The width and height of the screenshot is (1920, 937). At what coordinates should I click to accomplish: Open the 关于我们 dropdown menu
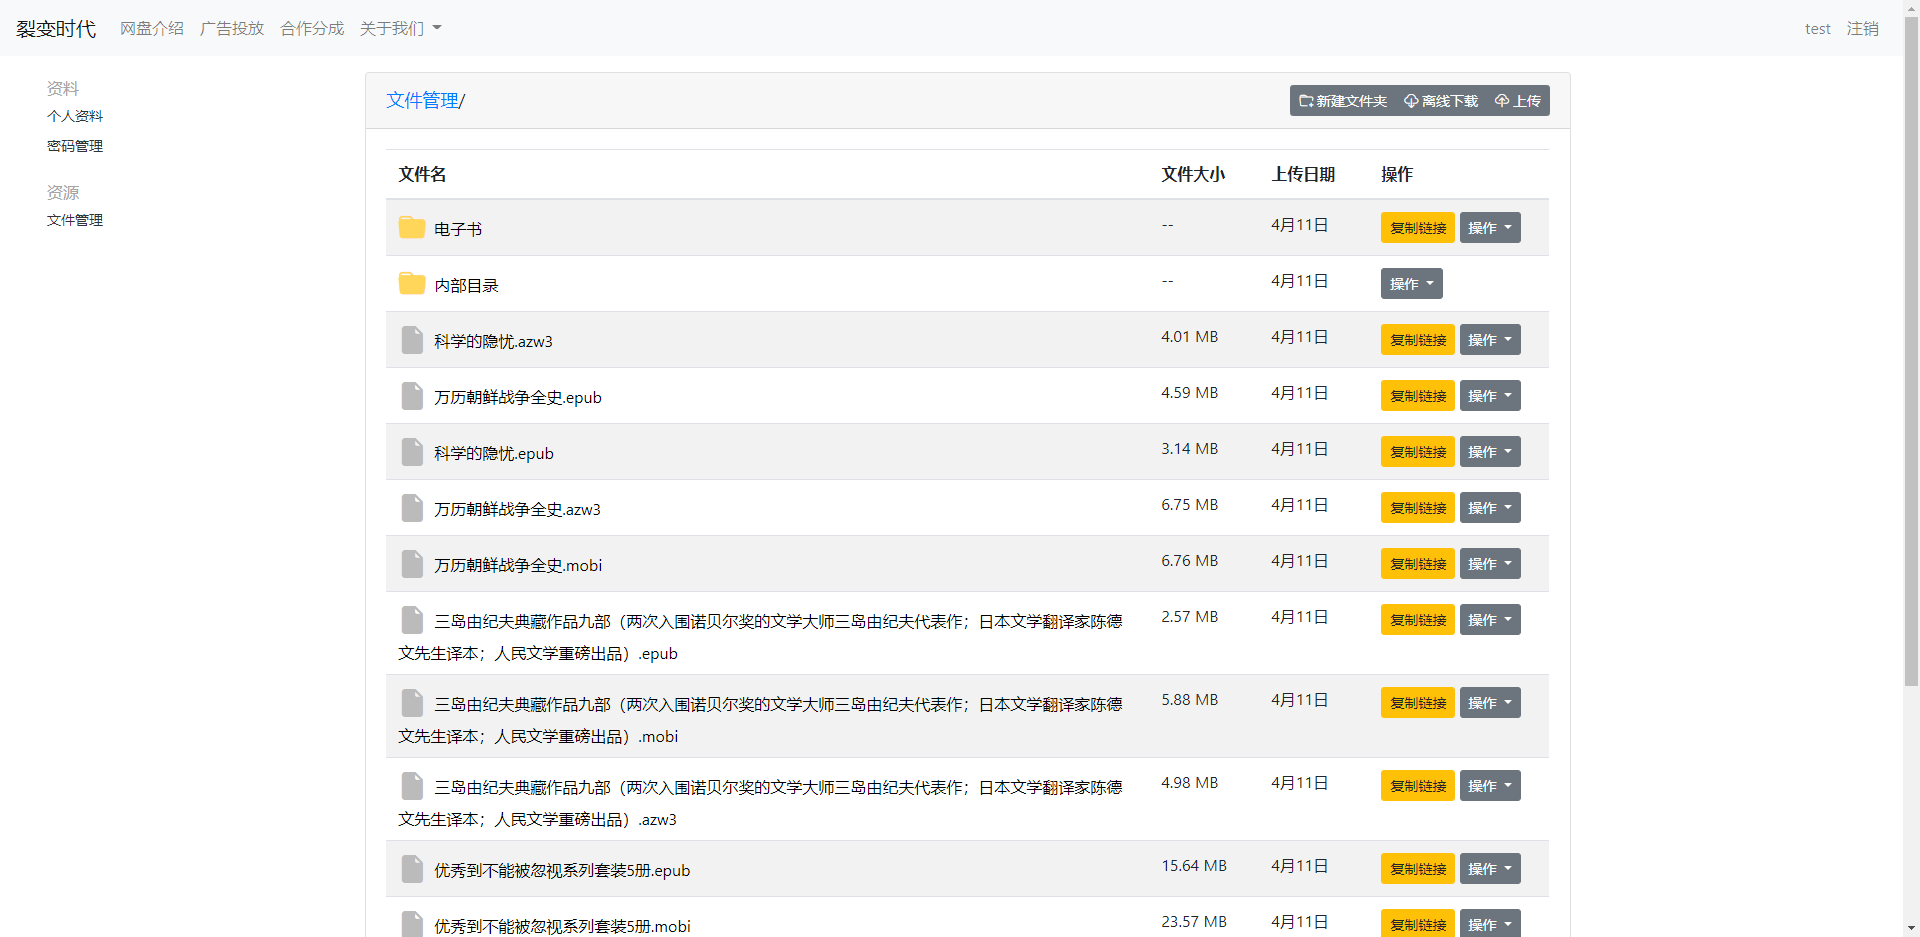399,28
